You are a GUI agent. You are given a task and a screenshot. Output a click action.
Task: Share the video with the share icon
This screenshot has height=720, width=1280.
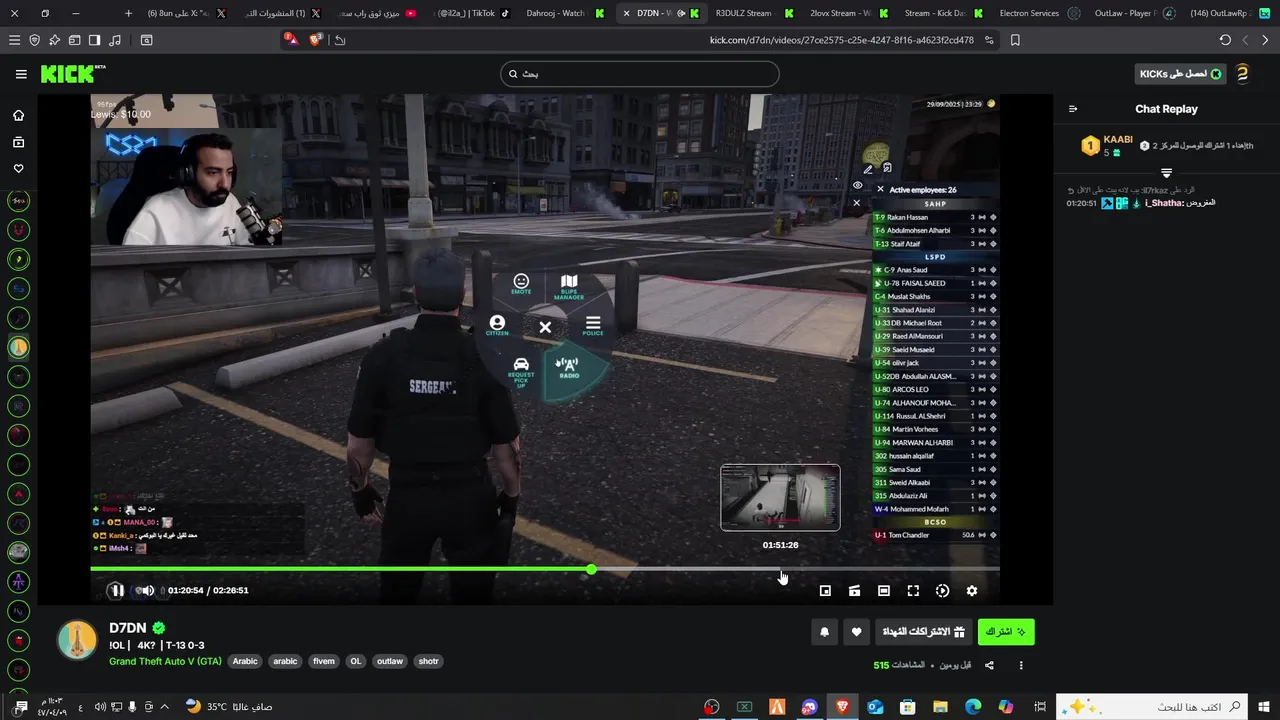pyautogui.click(x=989, y=665)
